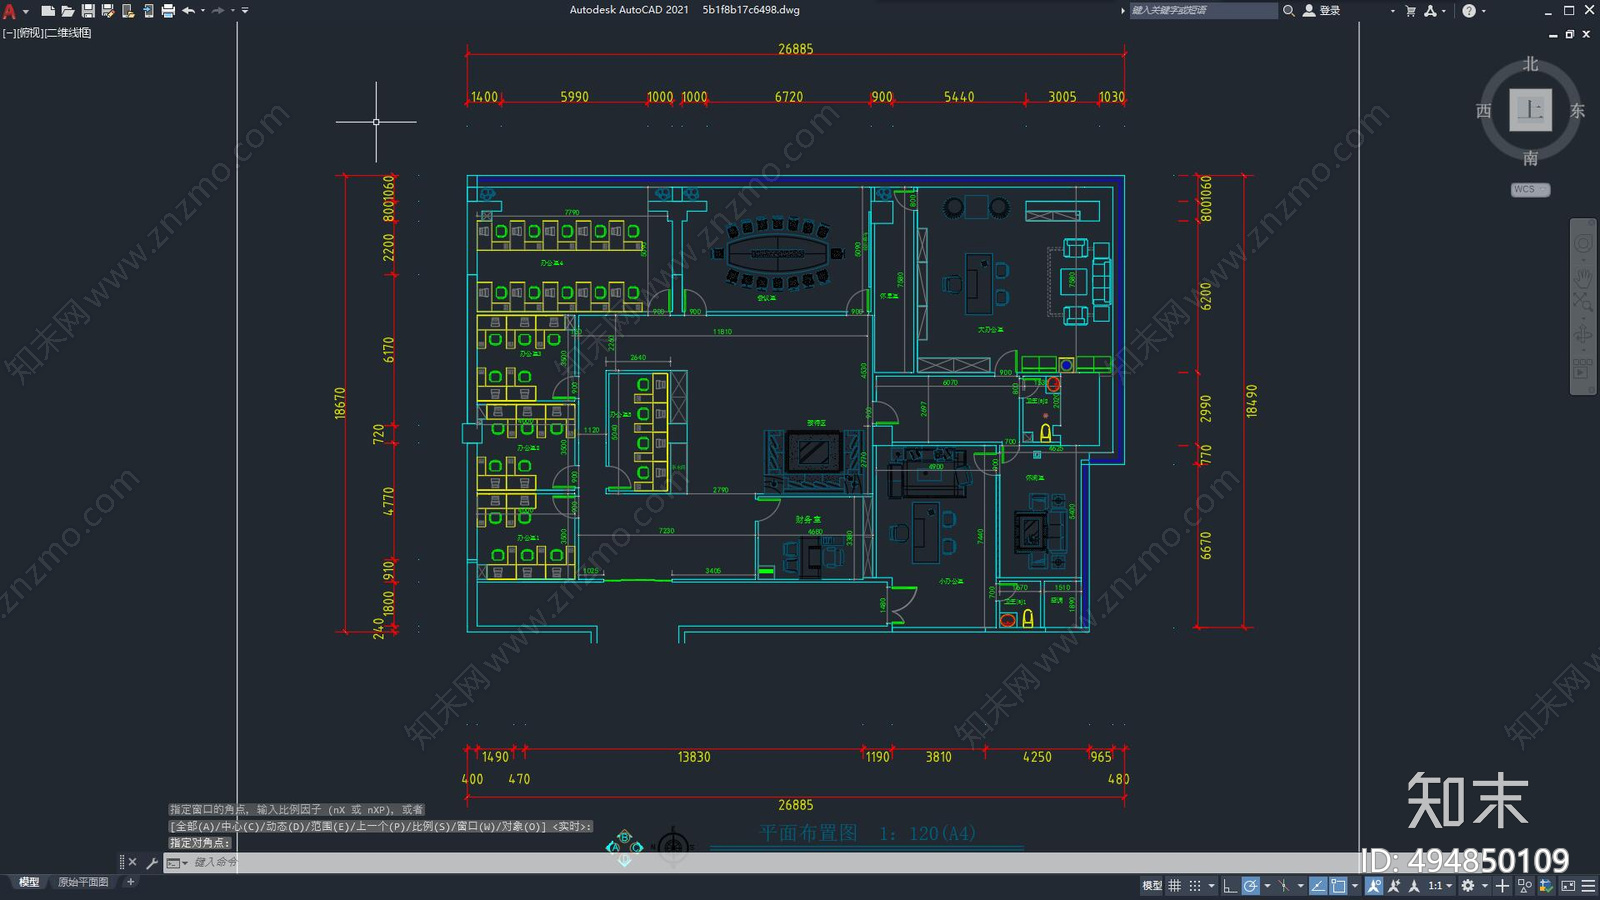Screen dimensions: 1600x900
Task: Click the 模型 space button in status bar
Action: [1152, 886]
